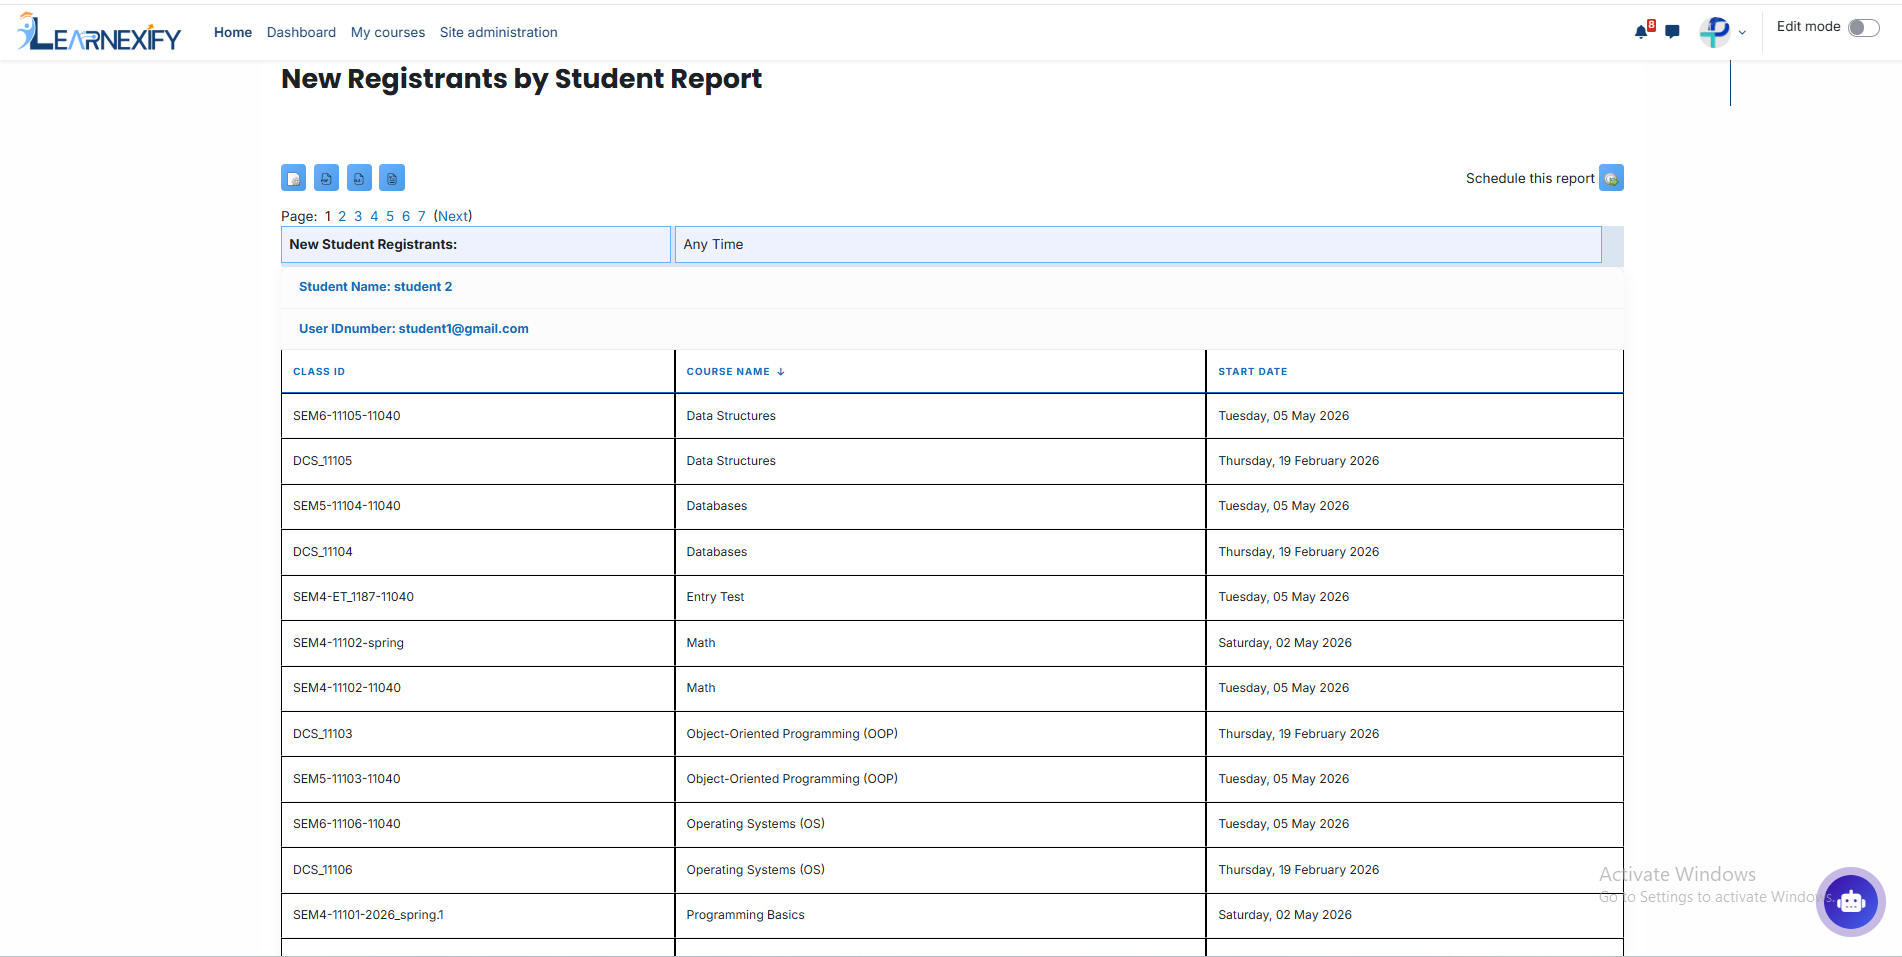The width and height of the screenshot is (1902, 957).
Task: Go to page 2 of the report
Action: click(x=342, y=216)
